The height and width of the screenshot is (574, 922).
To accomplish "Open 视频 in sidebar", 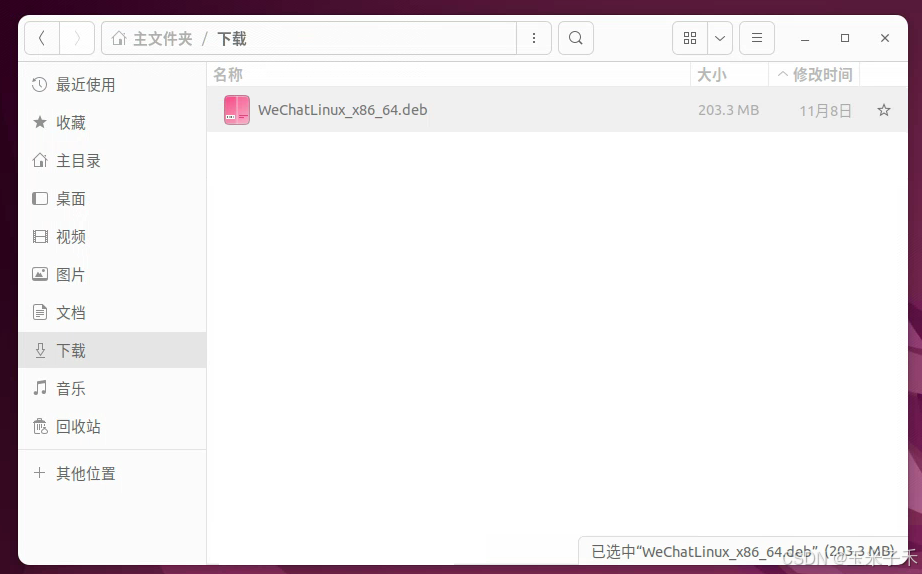I will tap(112, 236).
